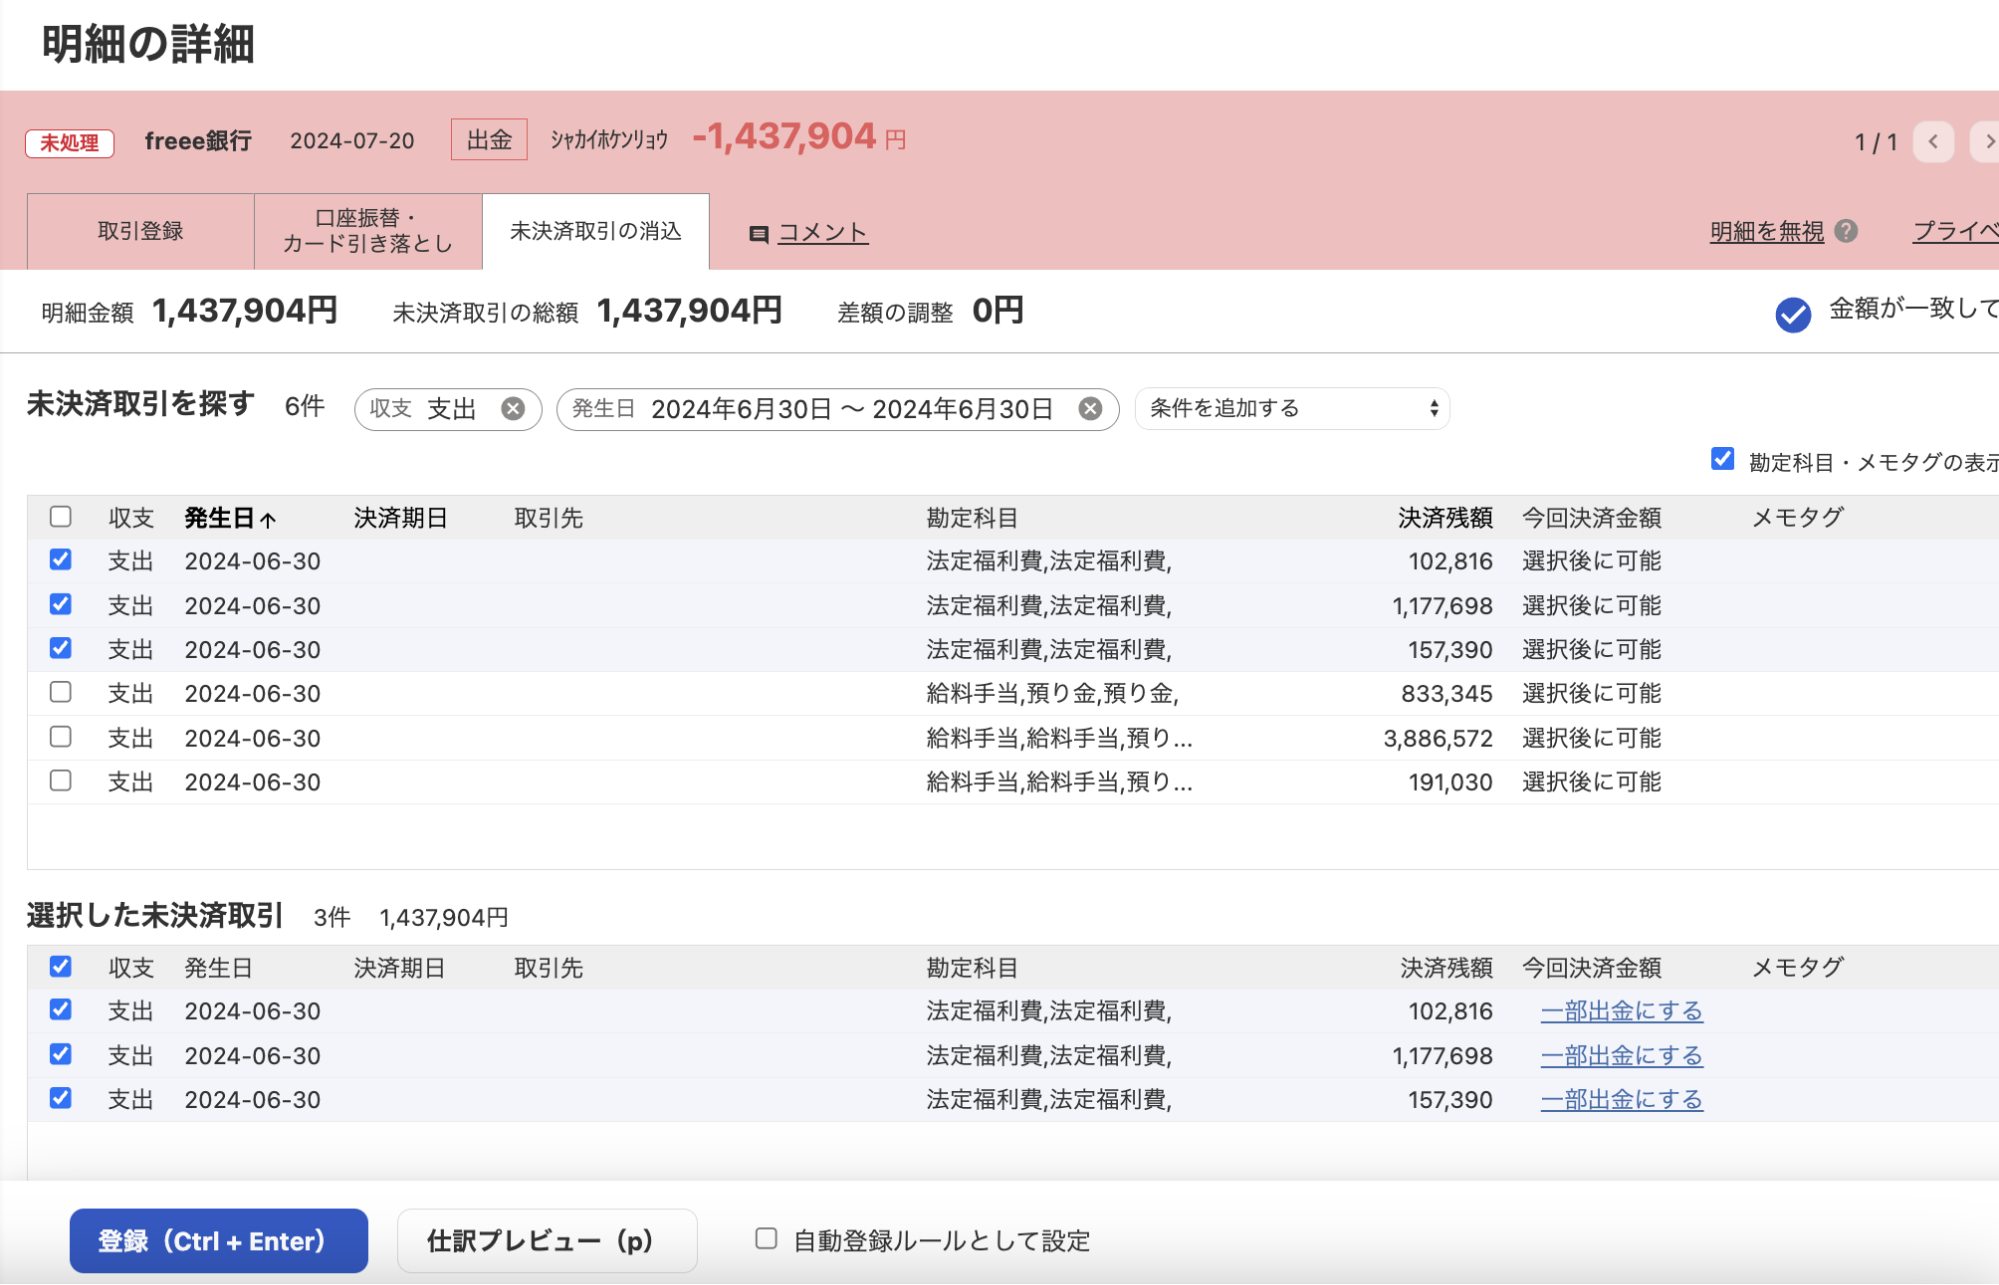Uncheck selected transaction row 157,390
Viewport: 1999px width, 1285px height.
pyautogui.click(x=61, y=1098)
